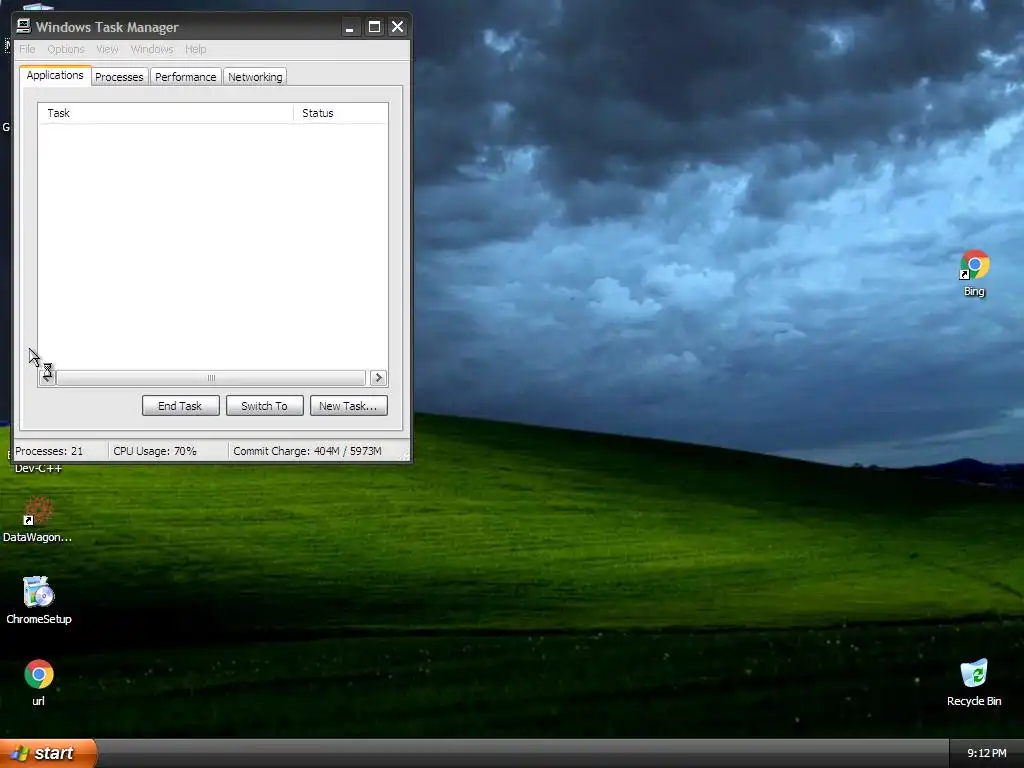Click the Commit Charge status text
The height and width of the screenshot is (768, 1024).
pos(308,451)
